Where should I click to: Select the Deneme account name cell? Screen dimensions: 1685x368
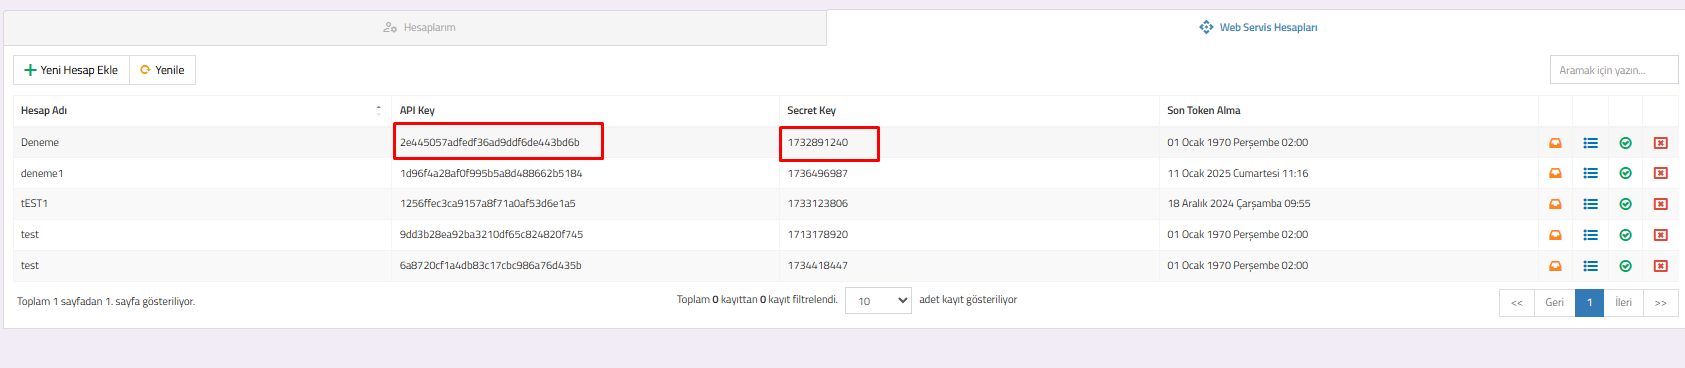tap(201, 142)
